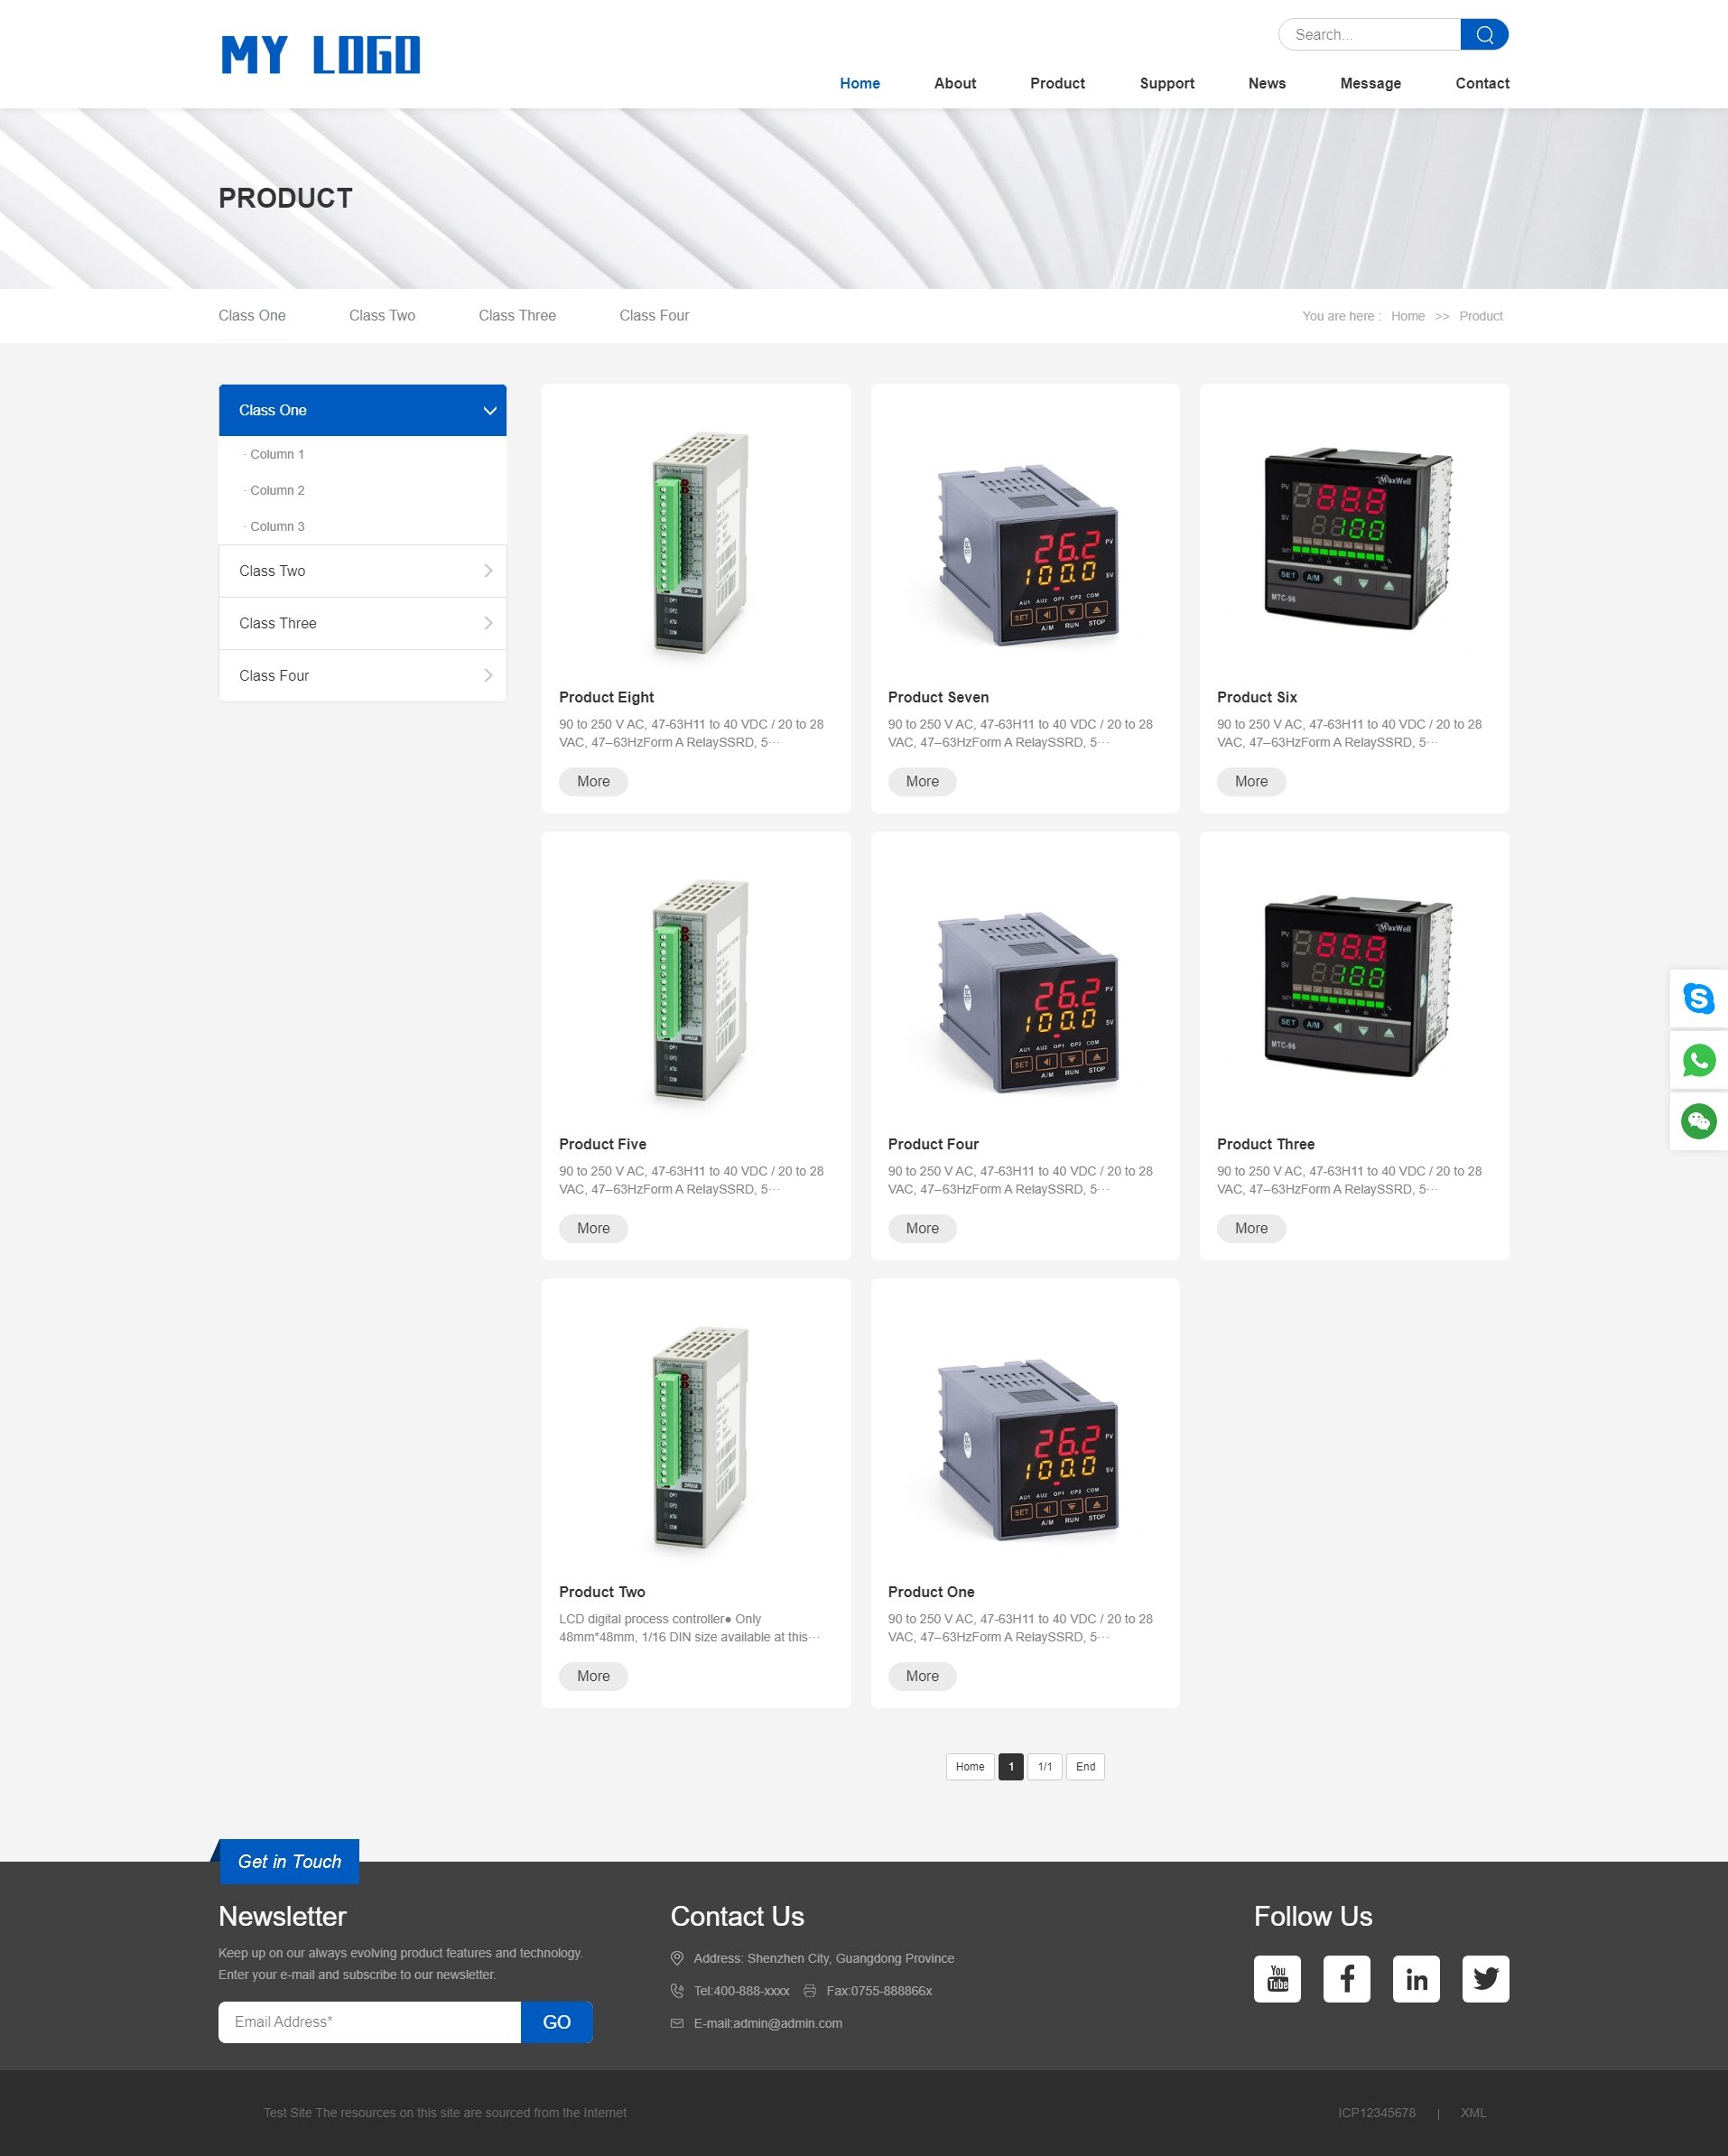1728x2156 pixels.
Task: Open the Twitter footer icon
Action: coord(1485,1978)
